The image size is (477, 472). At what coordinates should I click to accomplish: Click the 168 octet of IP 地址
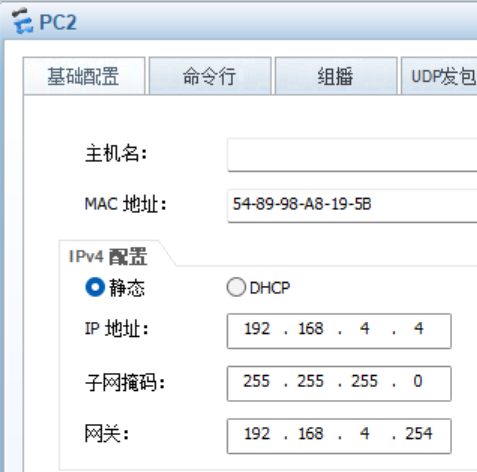[311, 329]
